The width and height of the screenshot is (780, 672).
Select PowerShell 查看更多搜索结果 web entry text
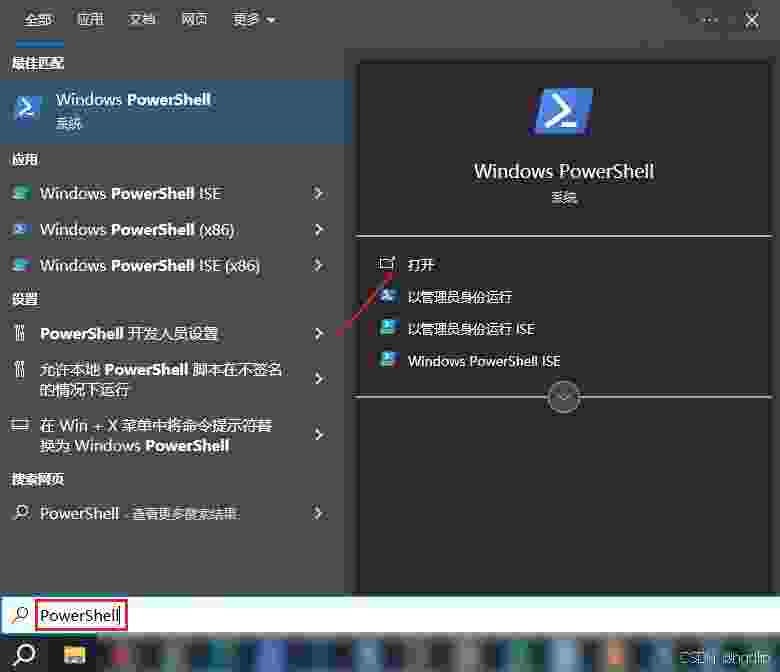click(140, 513)
